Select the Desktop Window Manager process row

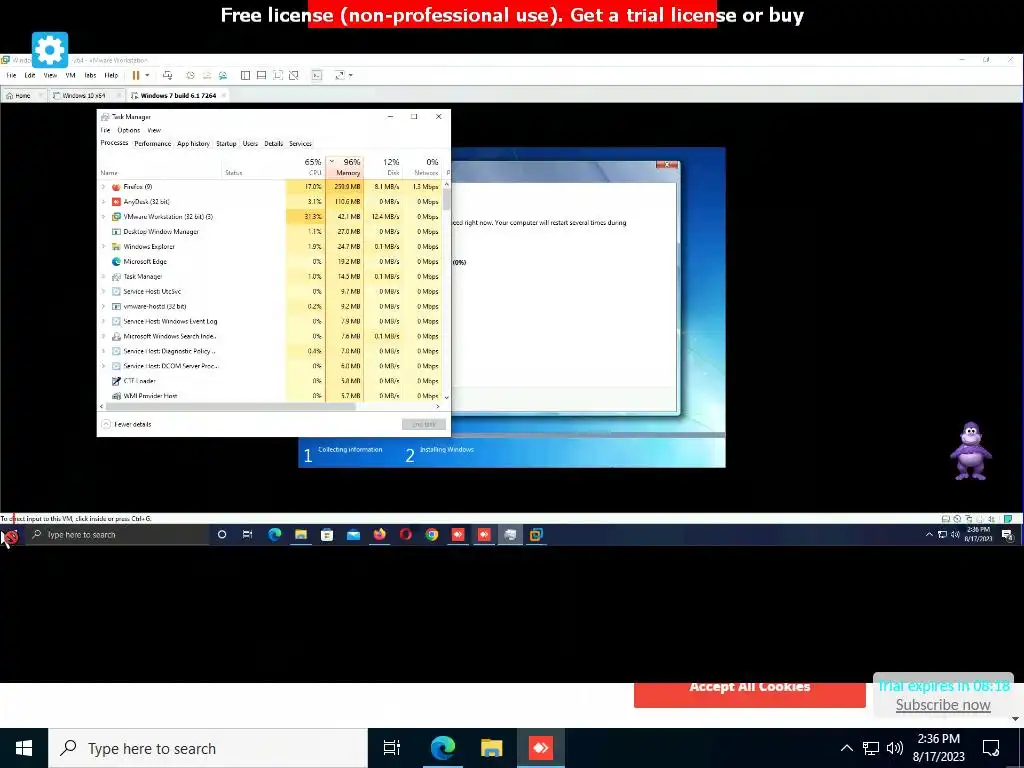270,232
